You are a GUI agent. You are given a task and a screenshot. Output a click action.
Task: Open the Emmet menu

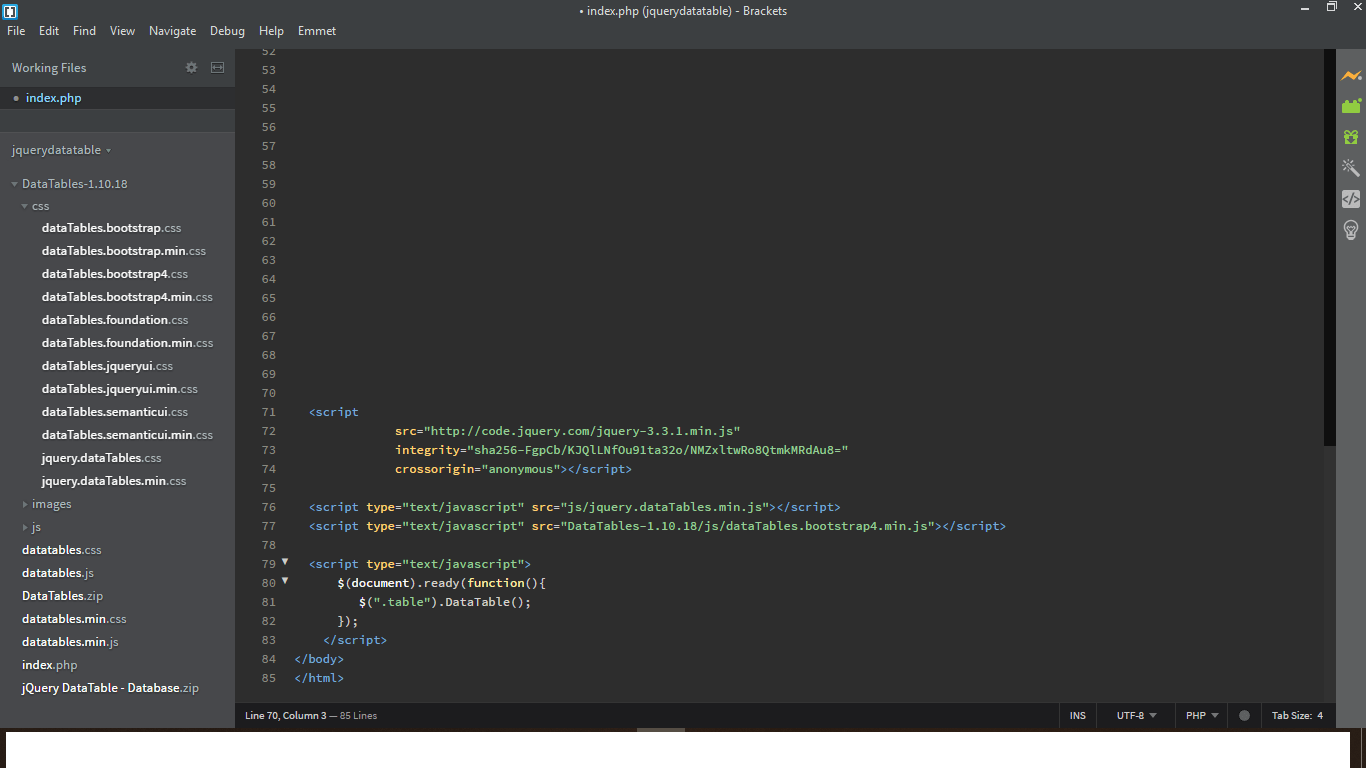pyautogui.click(x=317, y=31)
